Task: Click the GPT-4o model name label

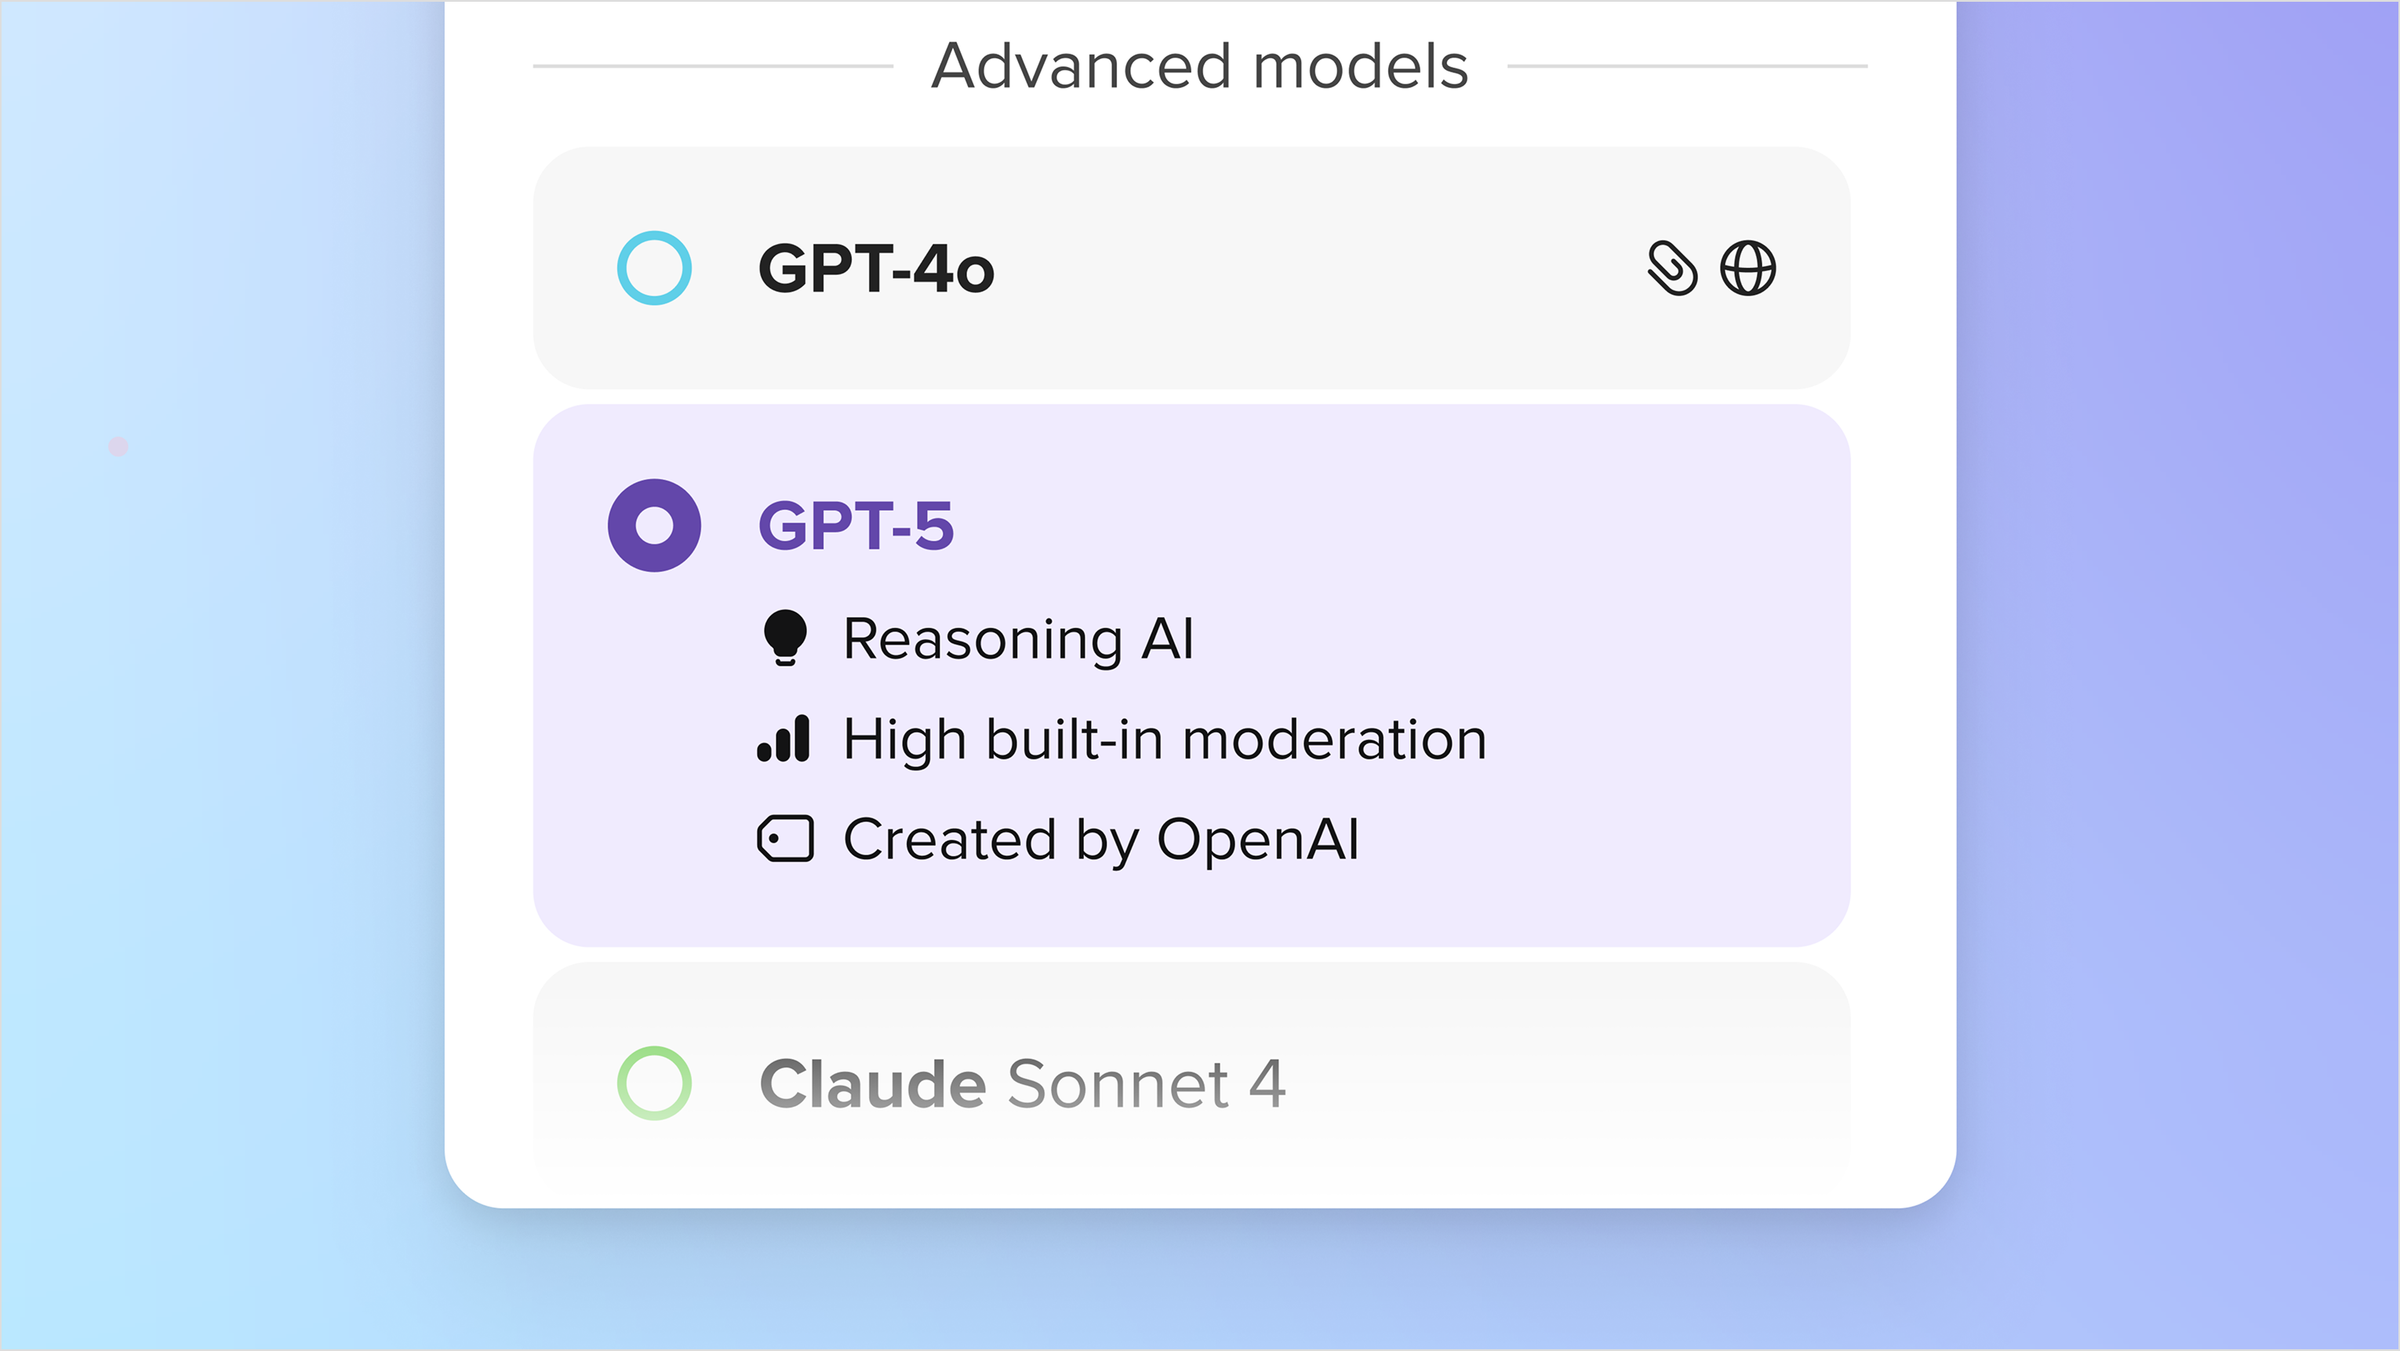Action: tap(875, 268)
